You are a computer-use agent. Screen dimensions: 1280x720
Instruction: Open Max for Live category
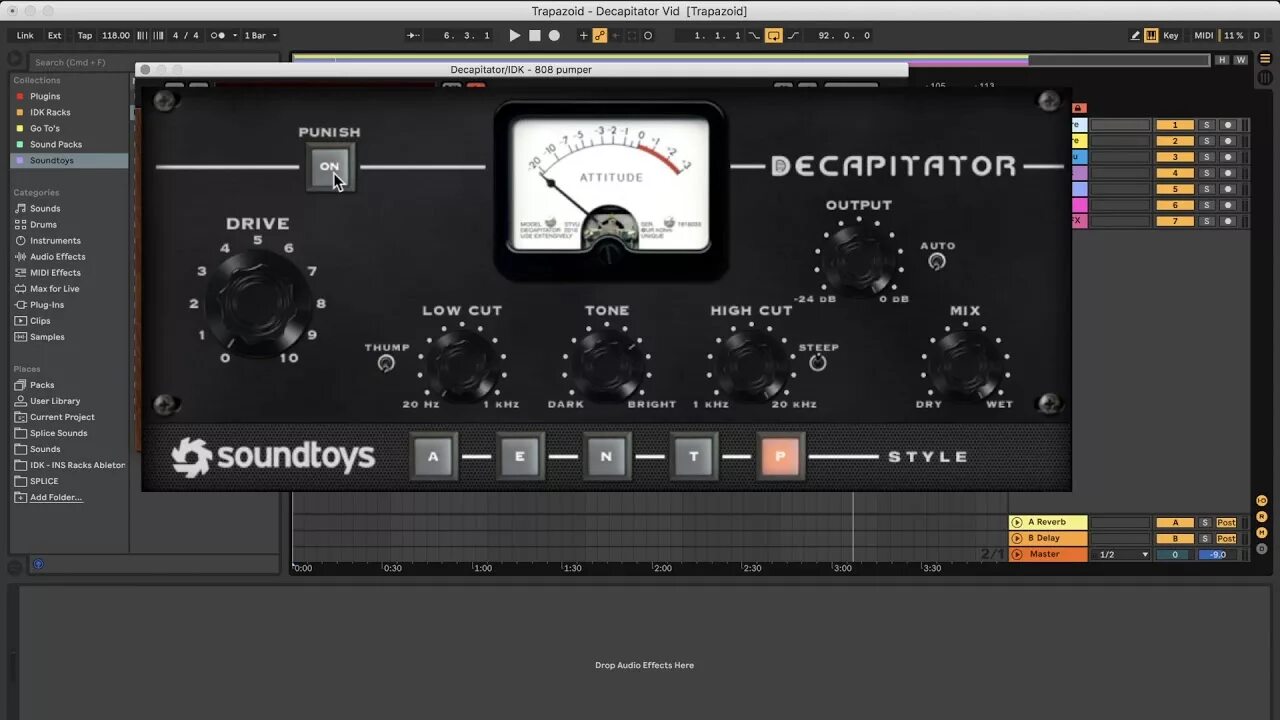tap(54, 288)
